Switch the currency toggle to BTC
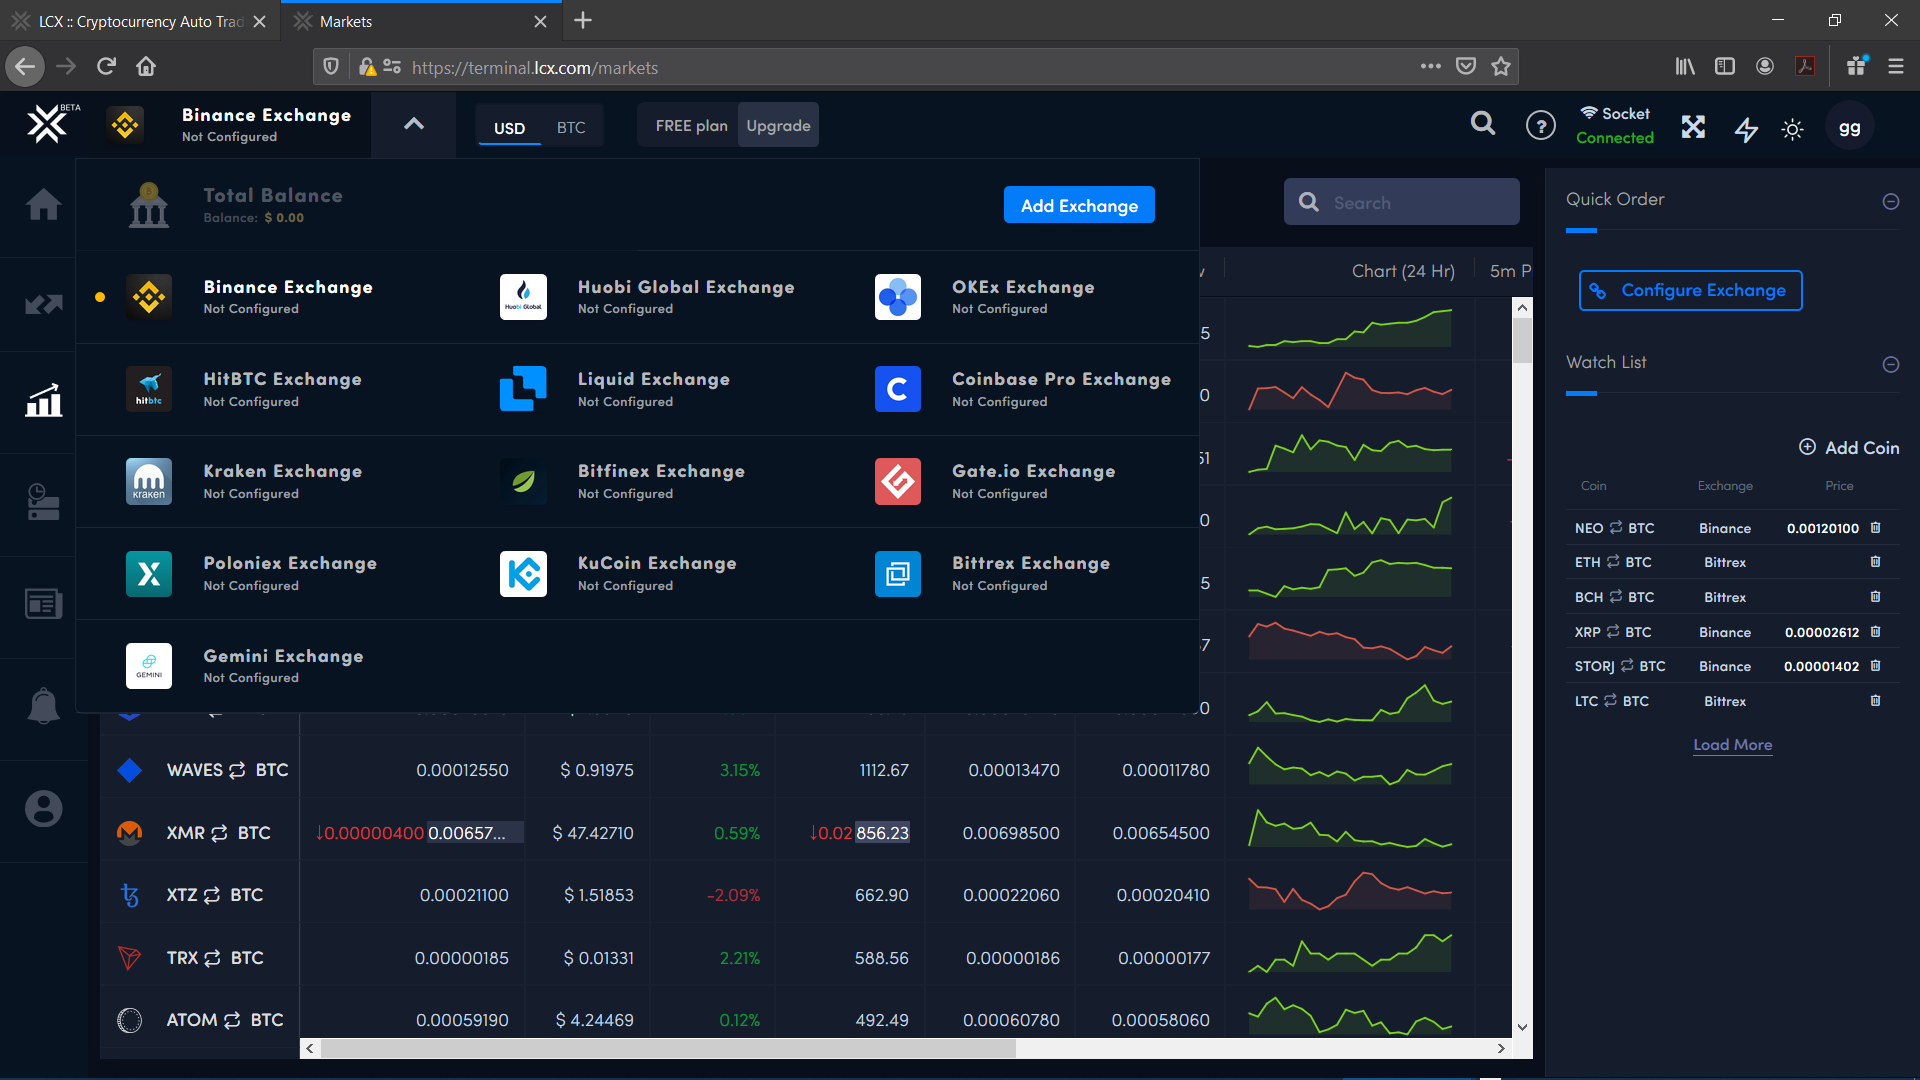 click(571, 127)
